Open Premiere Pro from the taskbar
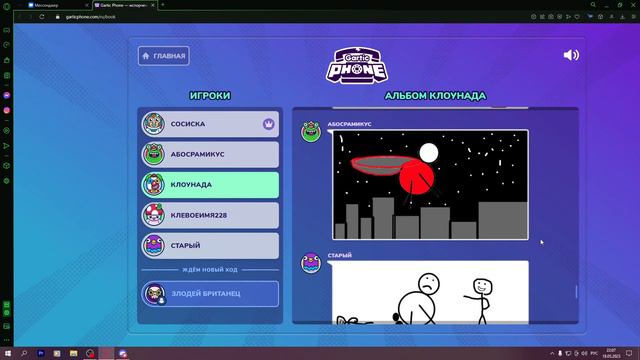Screen dimensions: 640x360 pyautogui.click(x=41, y=353)
